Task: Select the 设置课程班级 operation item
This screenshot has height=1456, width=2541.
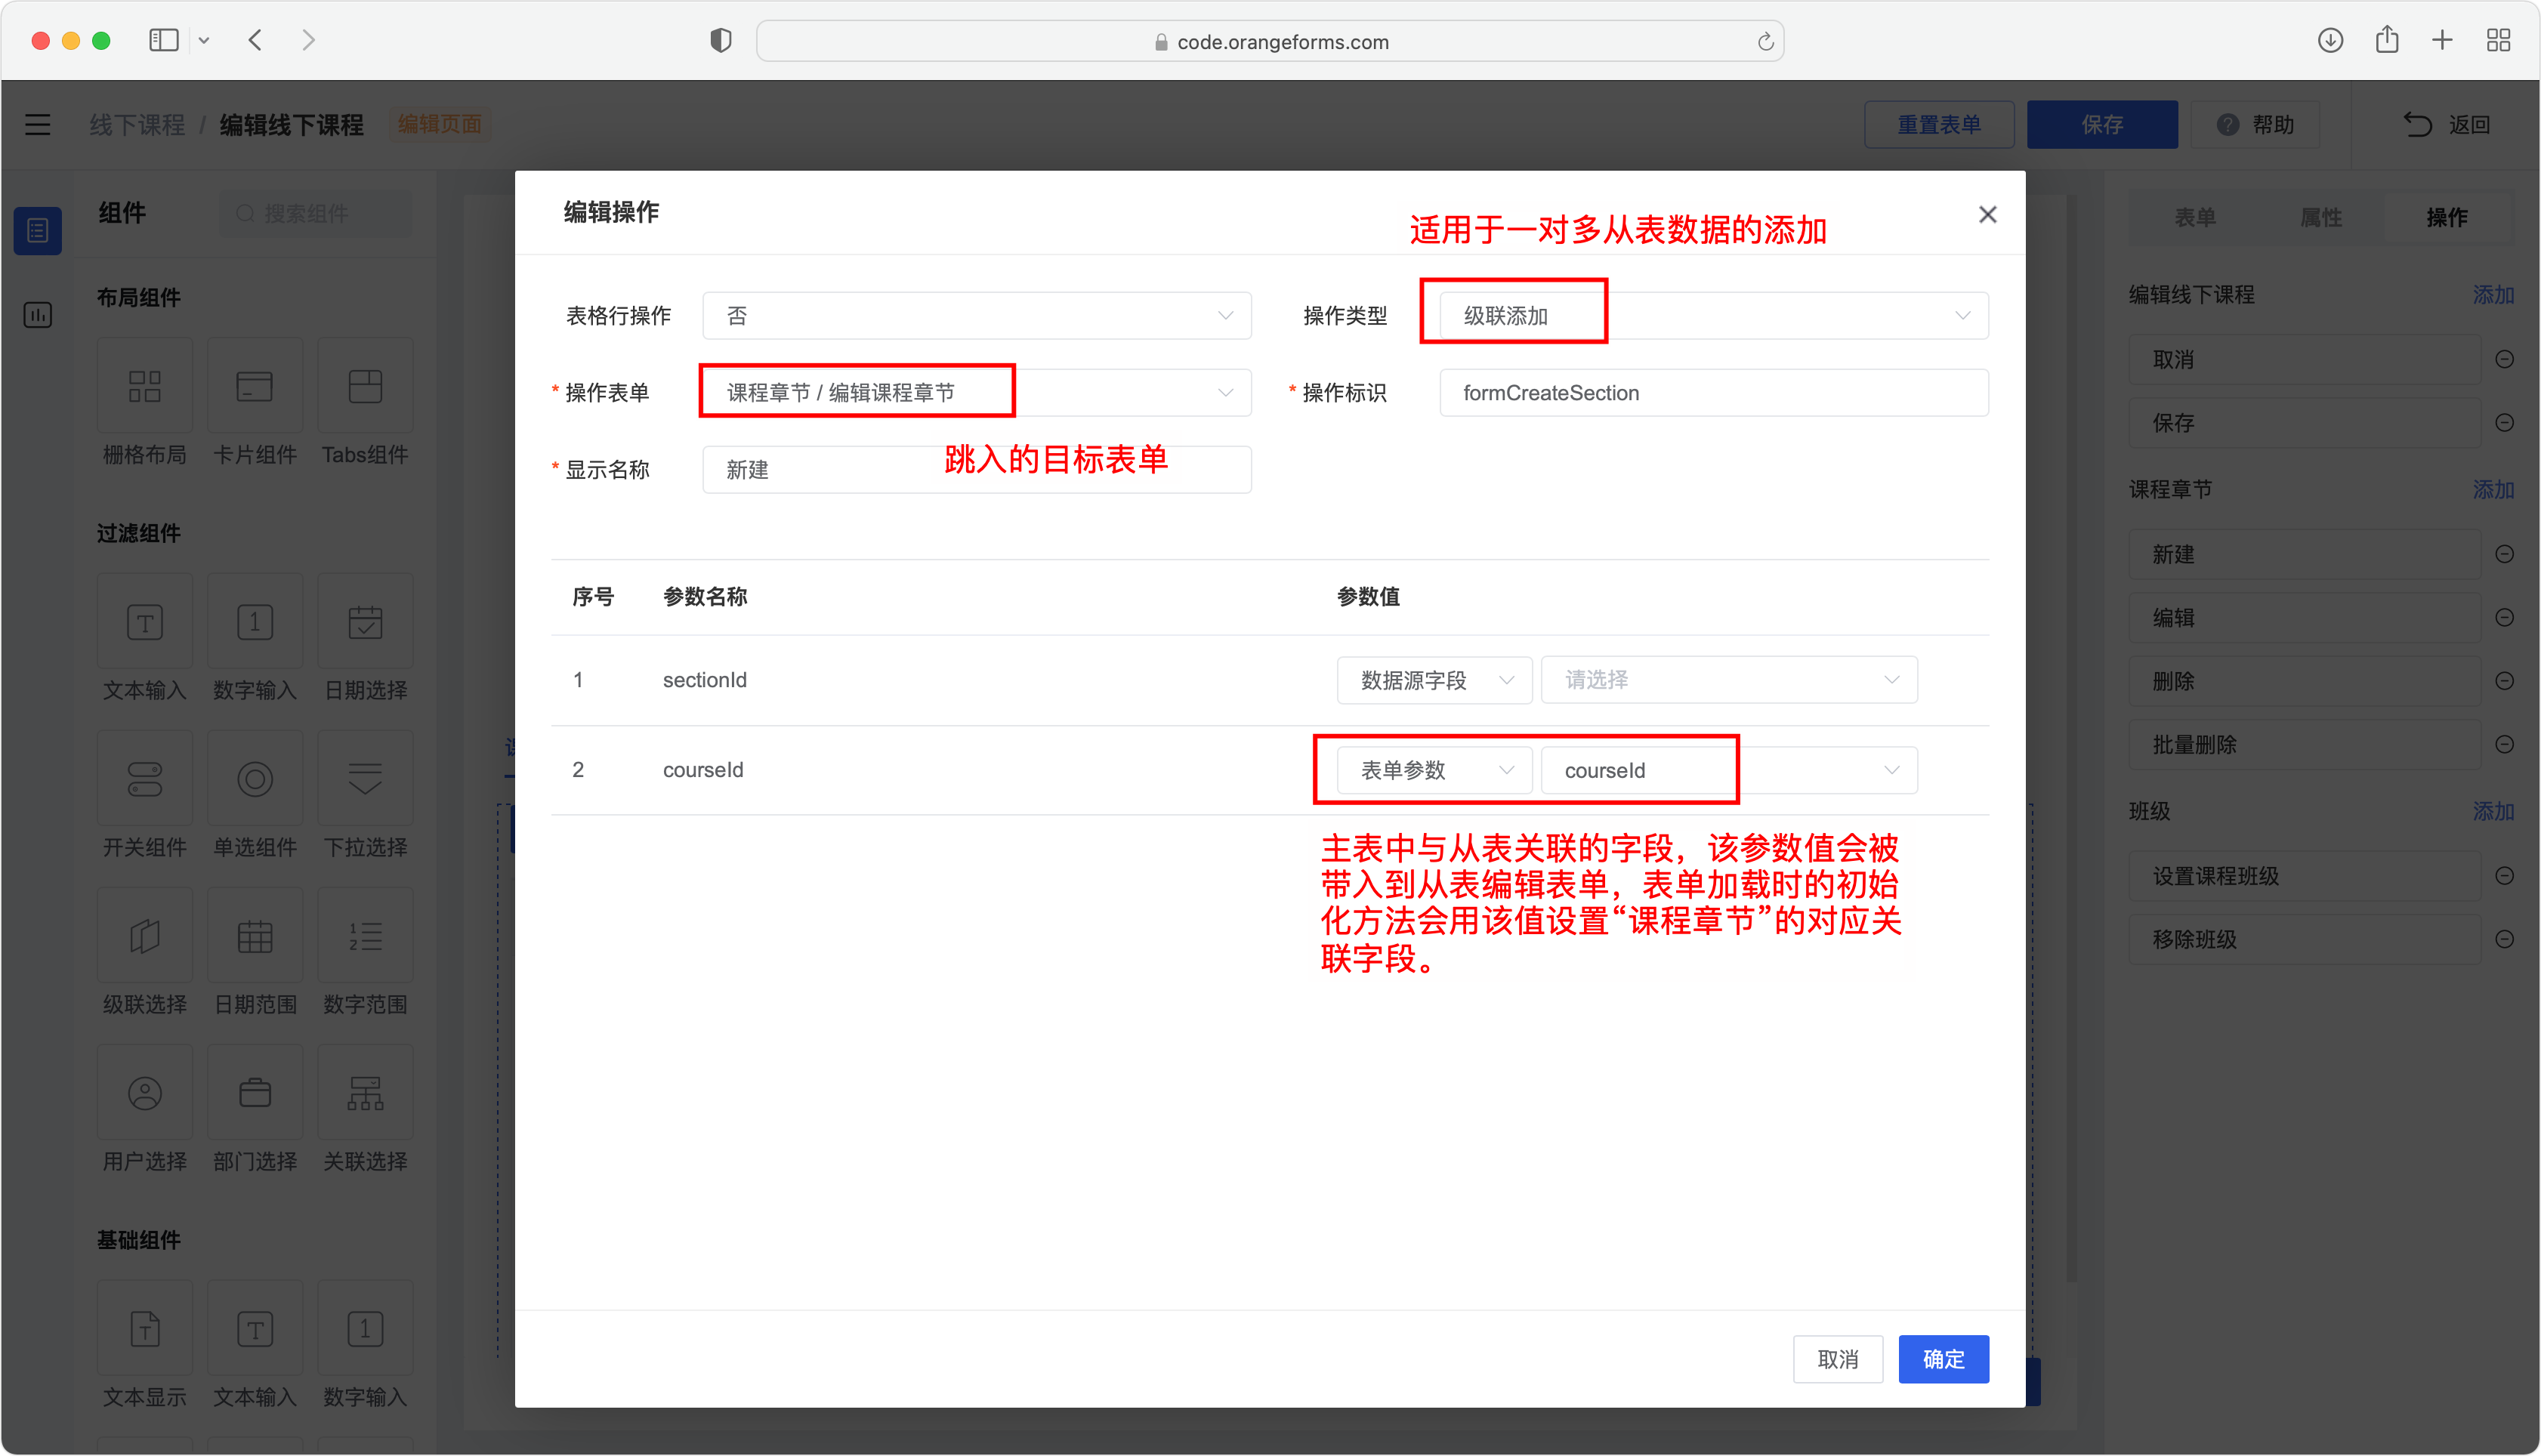Action: click(2304, 876)
